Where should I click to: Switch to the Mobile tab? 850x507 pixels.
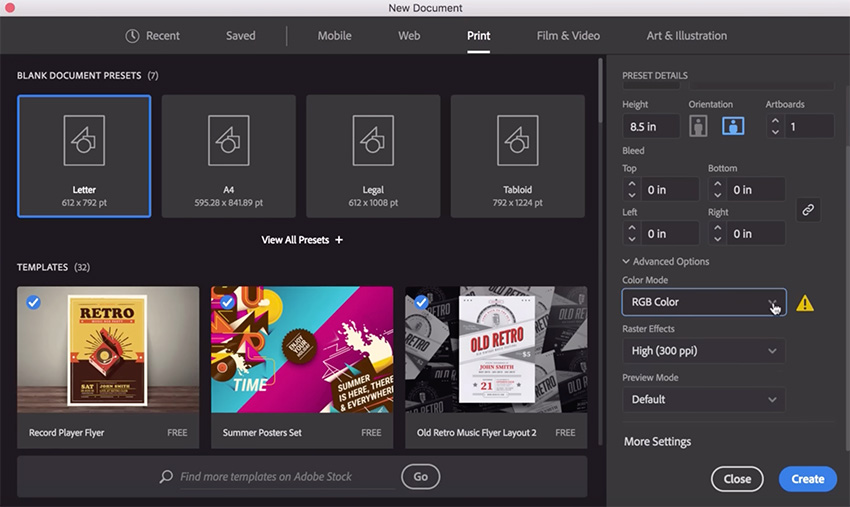click(x=334, y=36)
